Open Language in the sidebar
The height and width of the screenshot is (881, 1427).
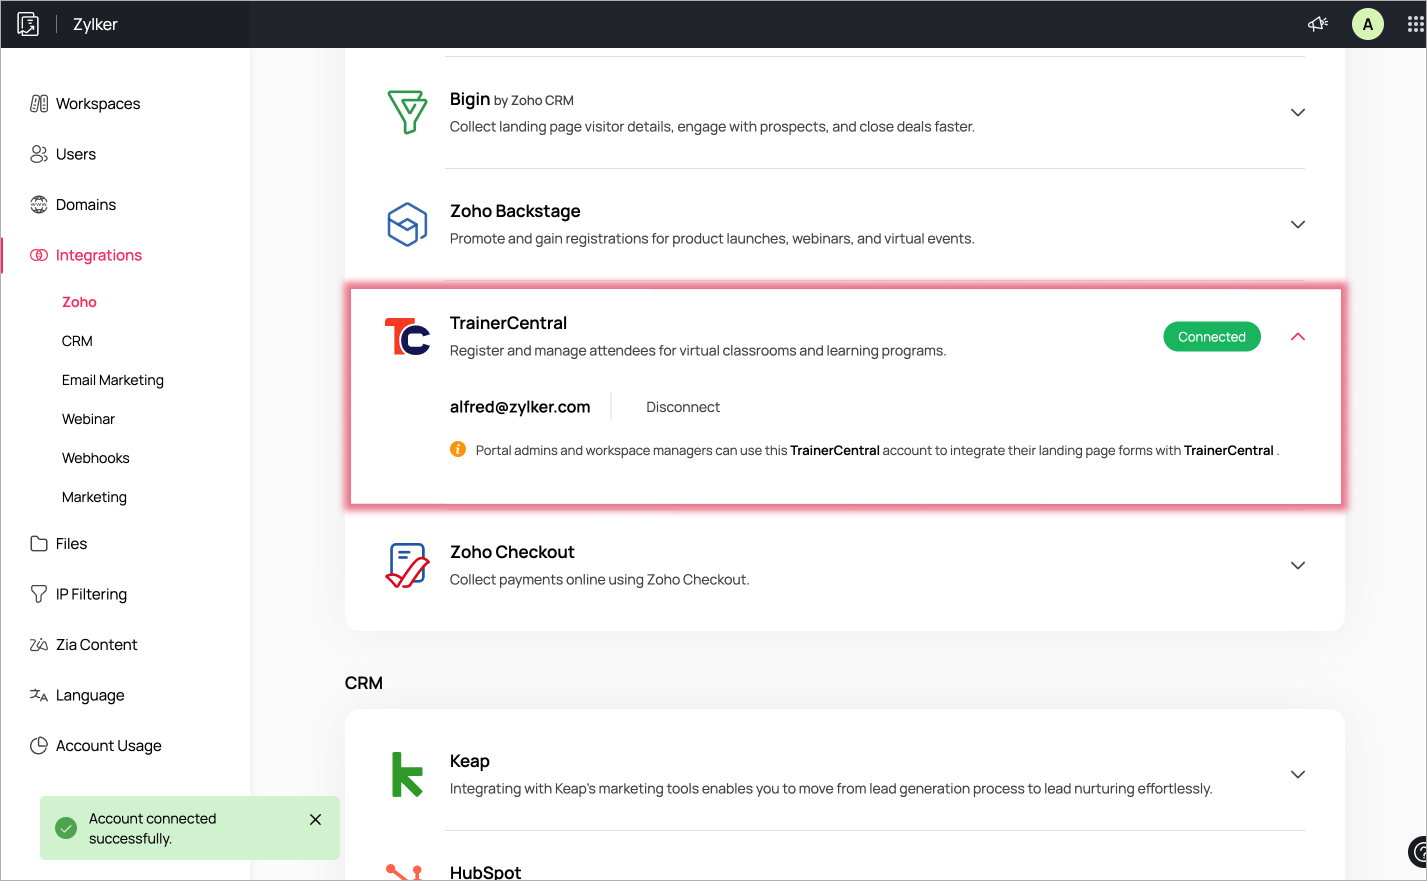[x=90, y=695]
